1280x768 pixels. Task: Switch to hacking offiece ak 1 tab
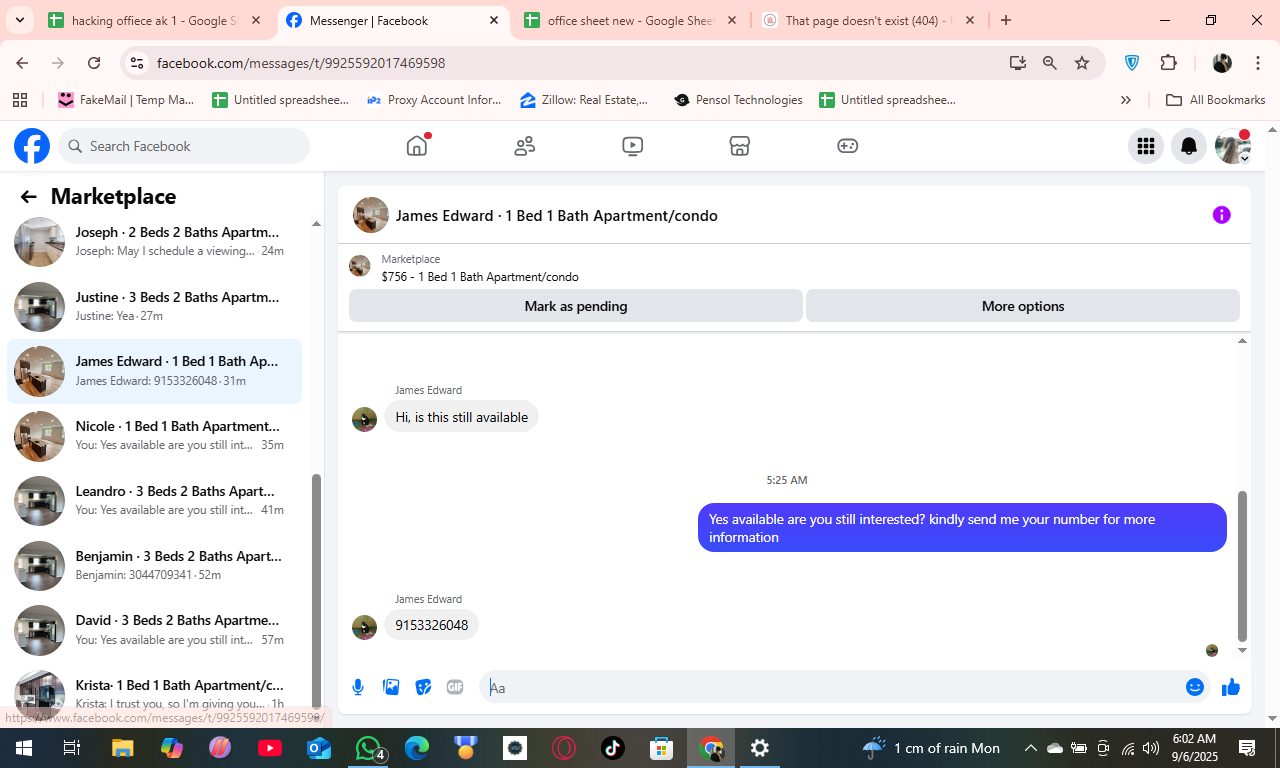(153, 20)
